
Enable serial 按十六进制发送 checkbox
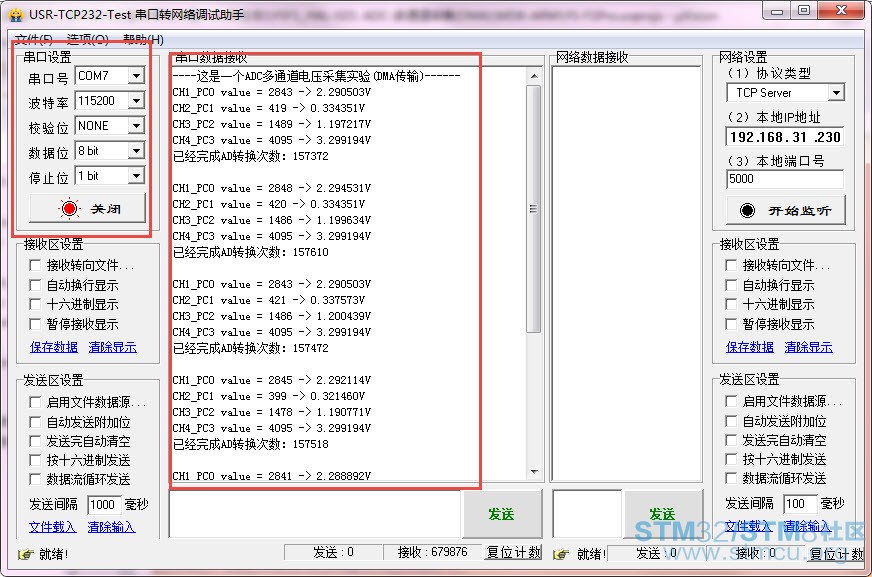click(35, 460)
